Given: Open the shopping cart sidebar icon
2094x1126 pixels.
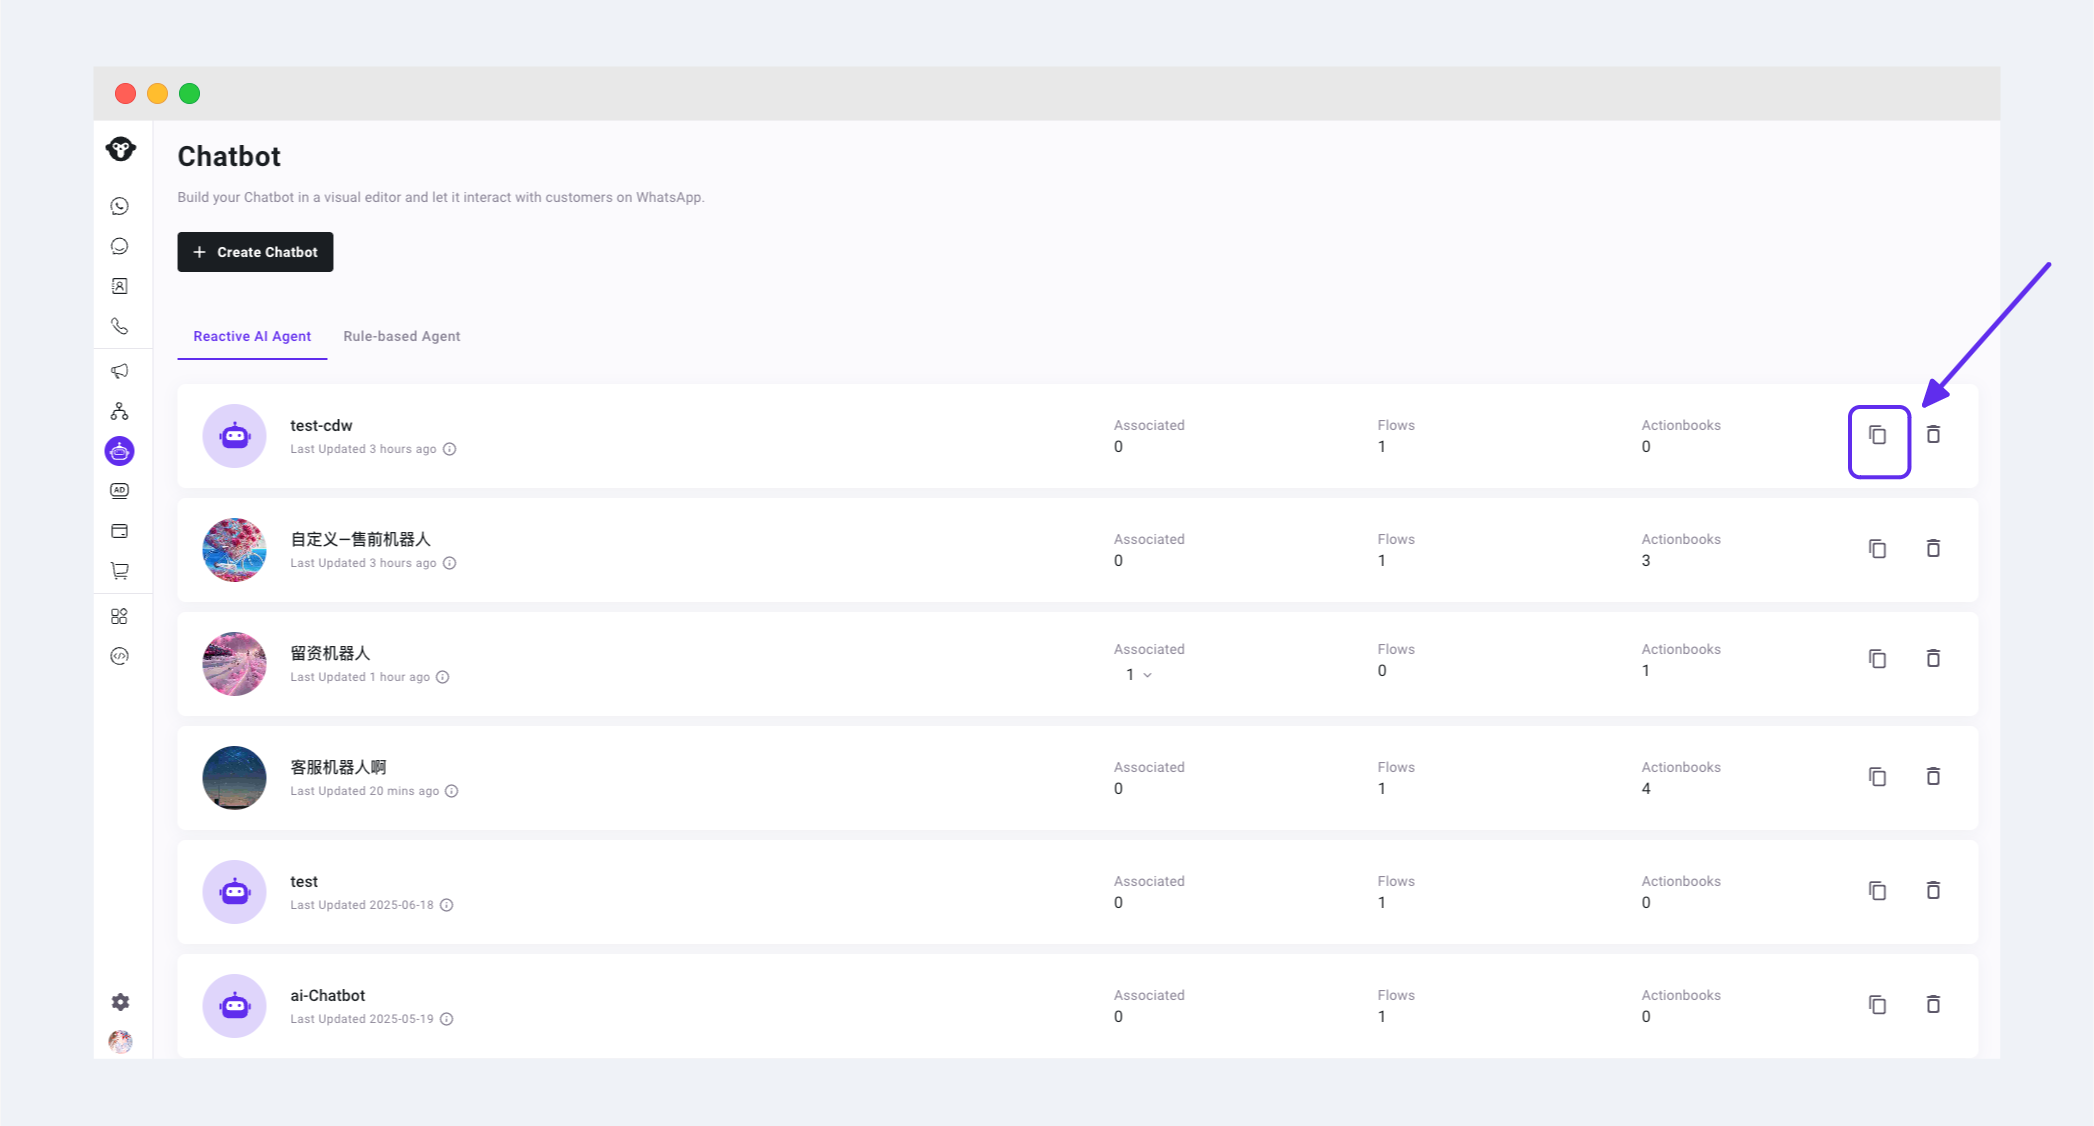Looking at the screenshot, I should click(120, 571).
